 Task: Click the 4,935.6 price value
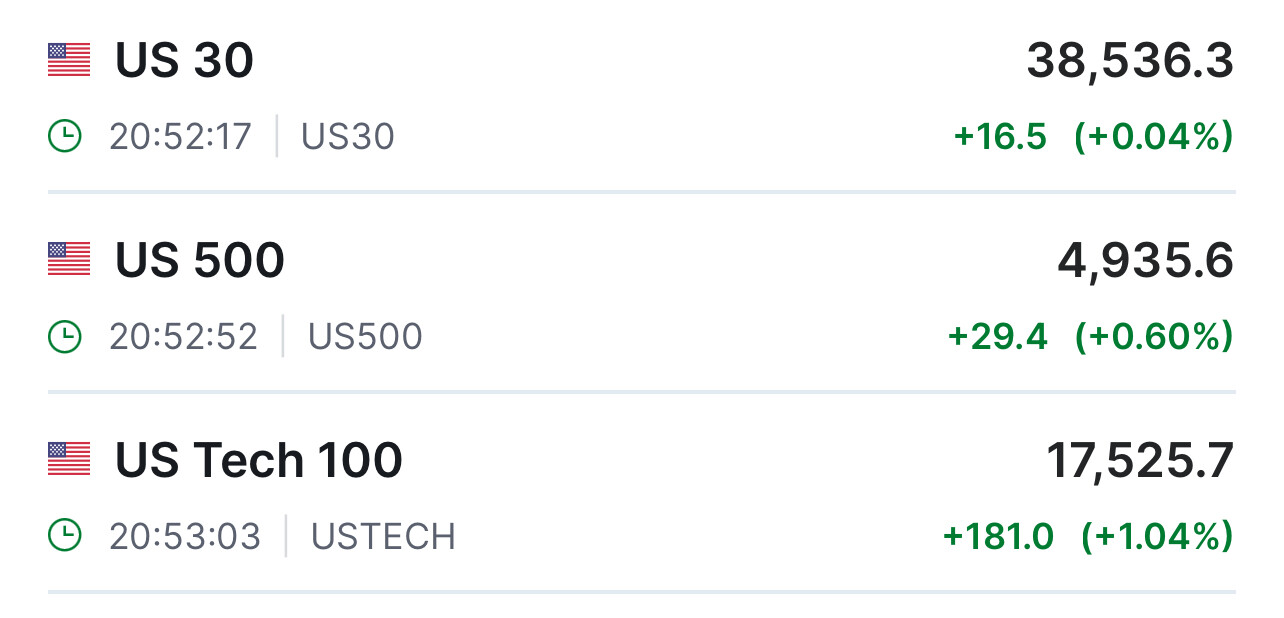pyautogui.click(x=1145, y=262)
